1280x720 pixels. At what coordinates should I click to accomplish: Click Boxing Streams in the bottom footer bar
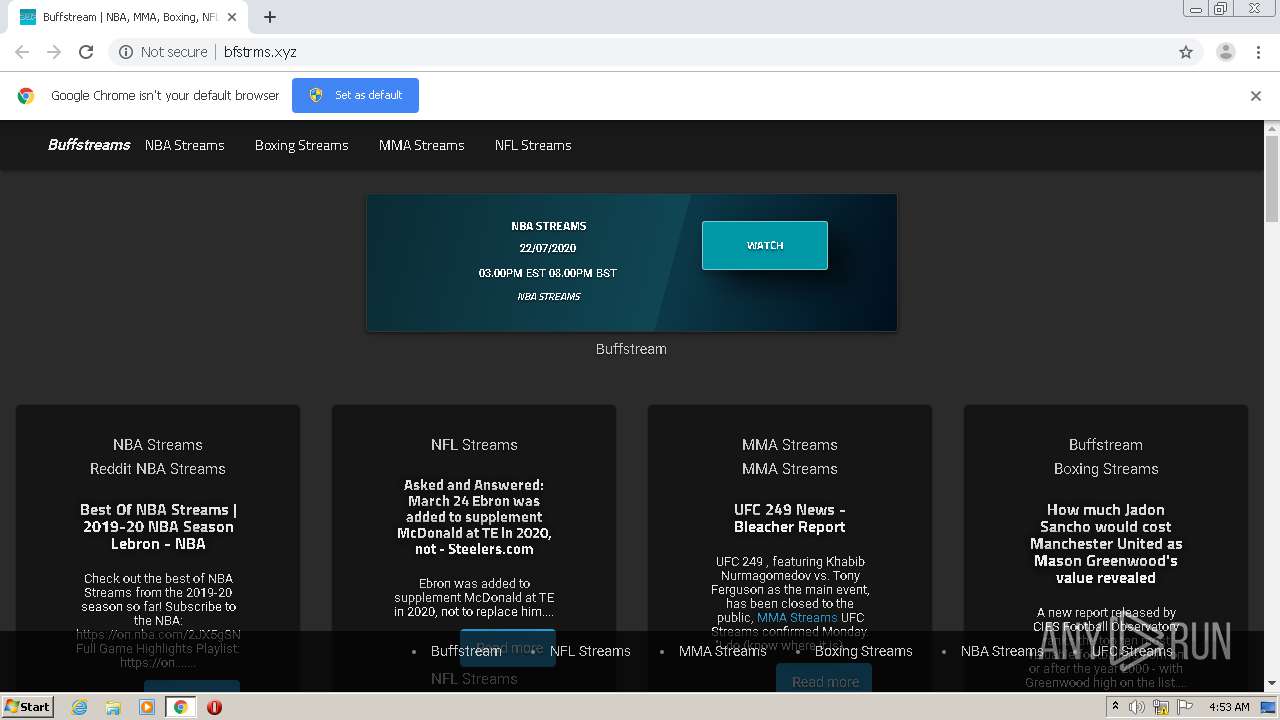[x=864, y=651]
